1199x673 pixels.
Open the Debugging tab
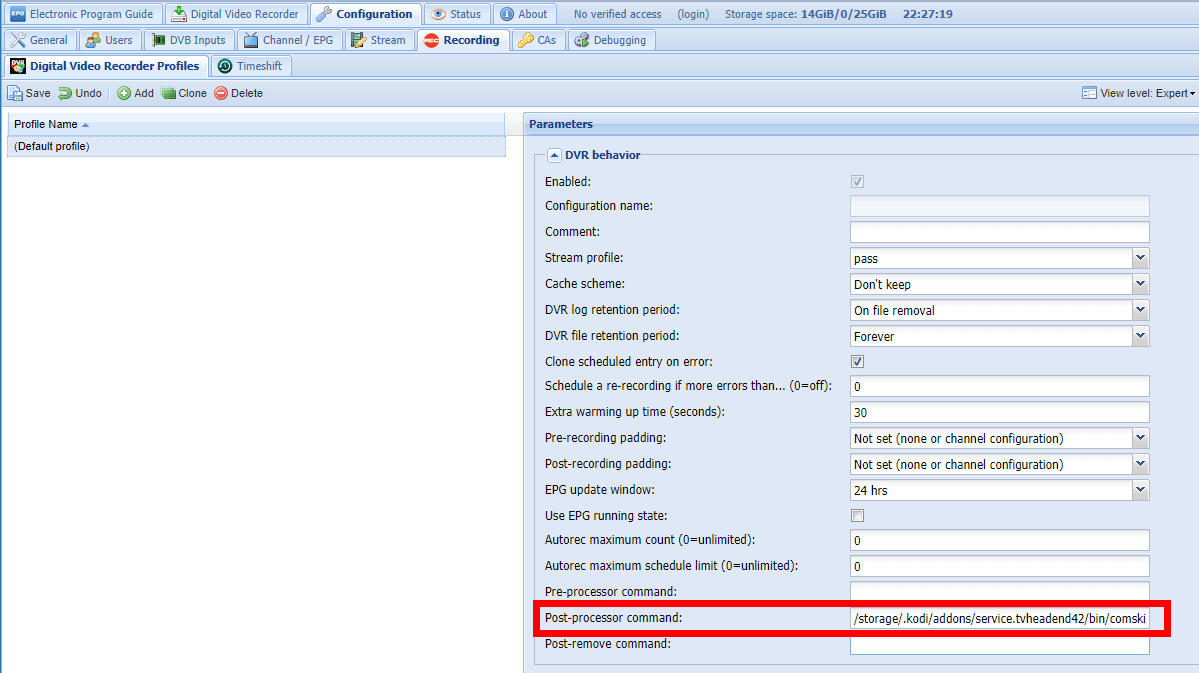click(x=610, y=40)
